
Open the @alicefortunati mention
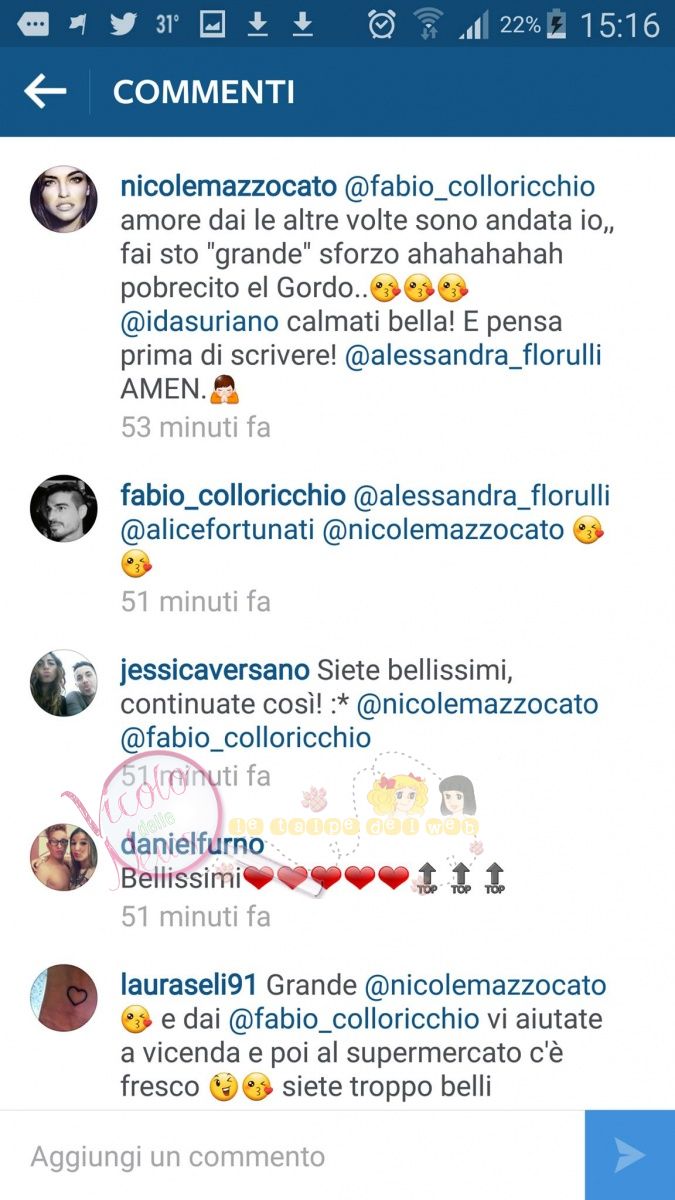point(217,530)
